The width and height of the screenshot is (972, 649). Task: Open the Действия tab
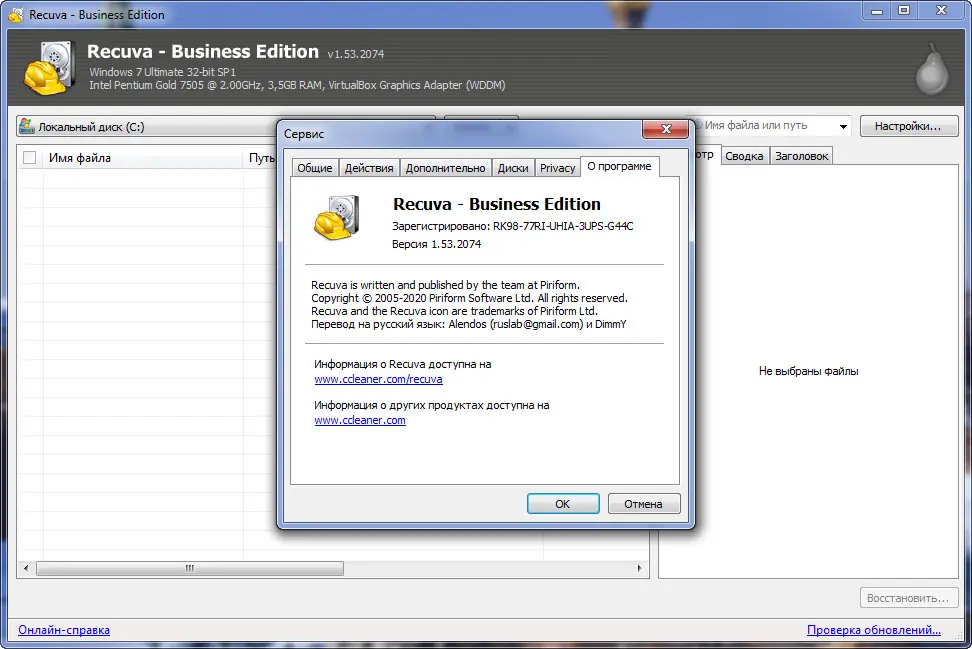click(x=369, y=168)
